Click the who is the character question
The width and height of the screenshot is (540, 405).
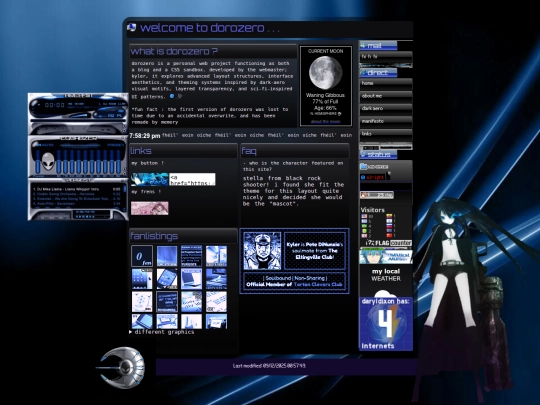[293, 166]
